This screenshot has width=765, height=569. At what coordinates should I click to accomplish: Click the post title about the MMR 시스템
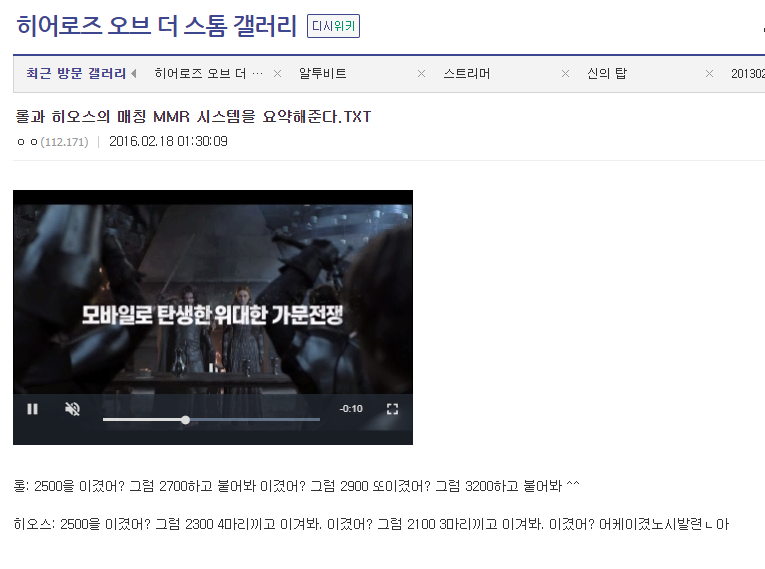pyautogui.click(x=193, y=117)
